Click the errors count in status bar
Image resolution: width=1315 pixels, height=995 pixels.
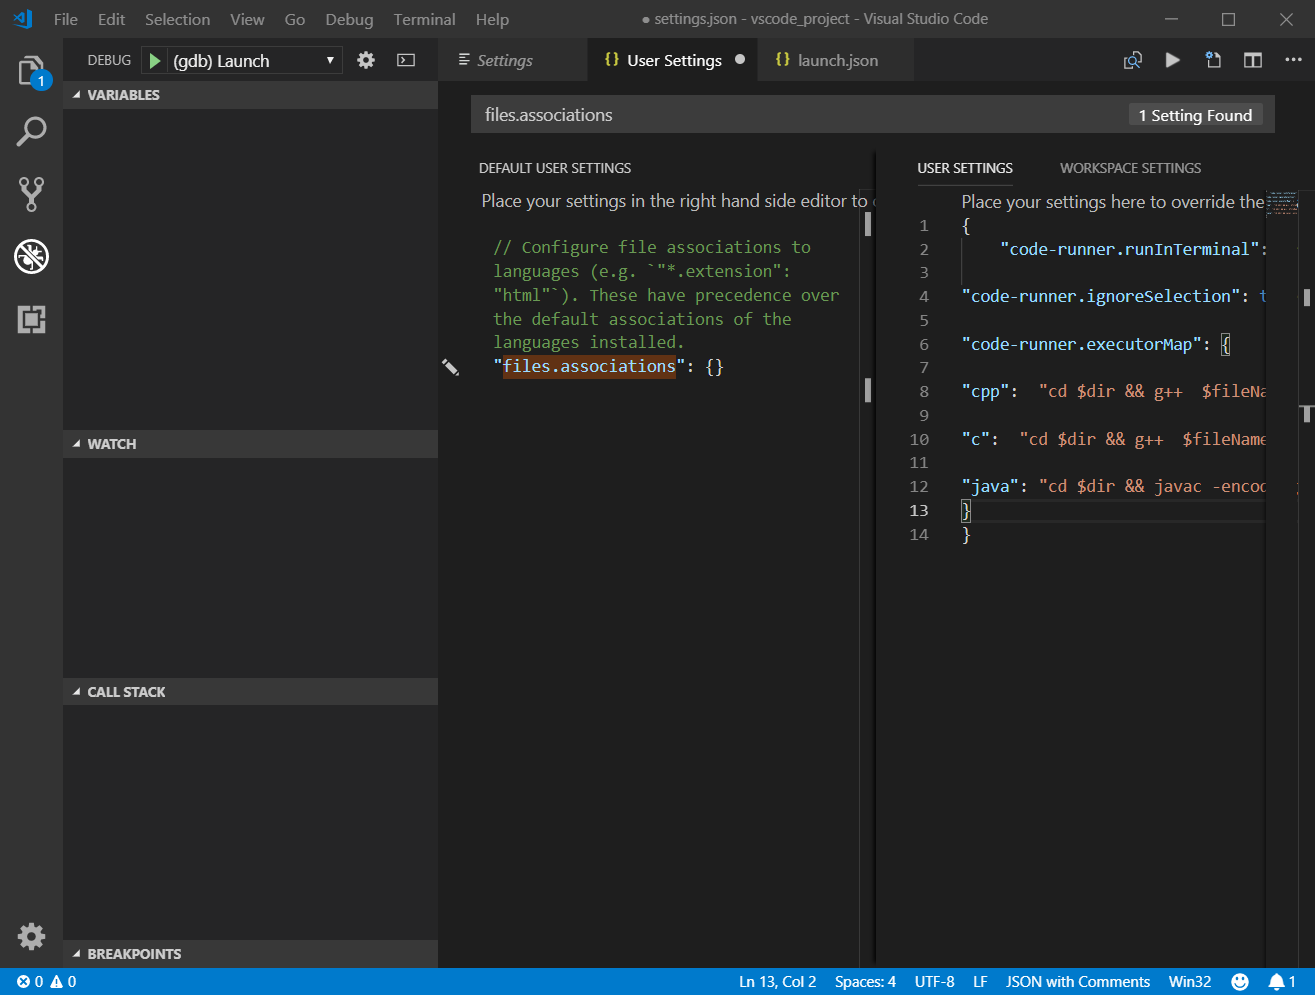point(30,982)
